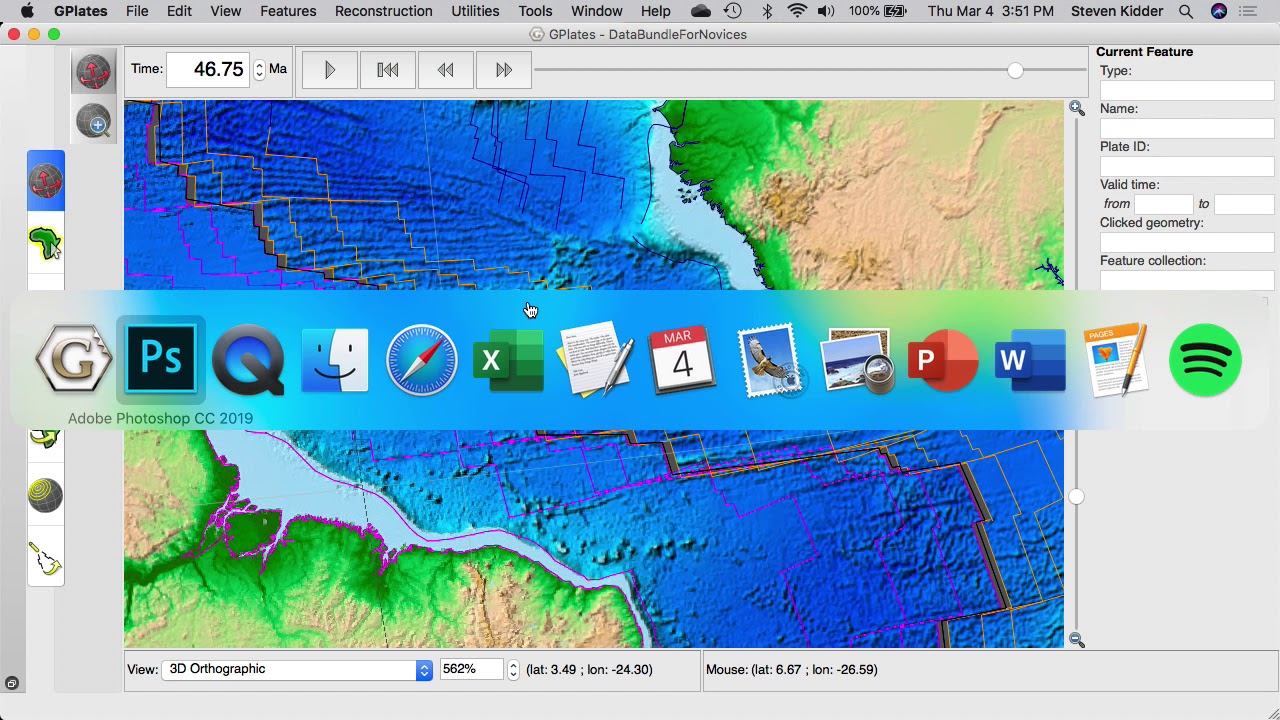Click the Plate ID field
The height and width of the screenshot is (720, 1280).
click(1187, 165)
